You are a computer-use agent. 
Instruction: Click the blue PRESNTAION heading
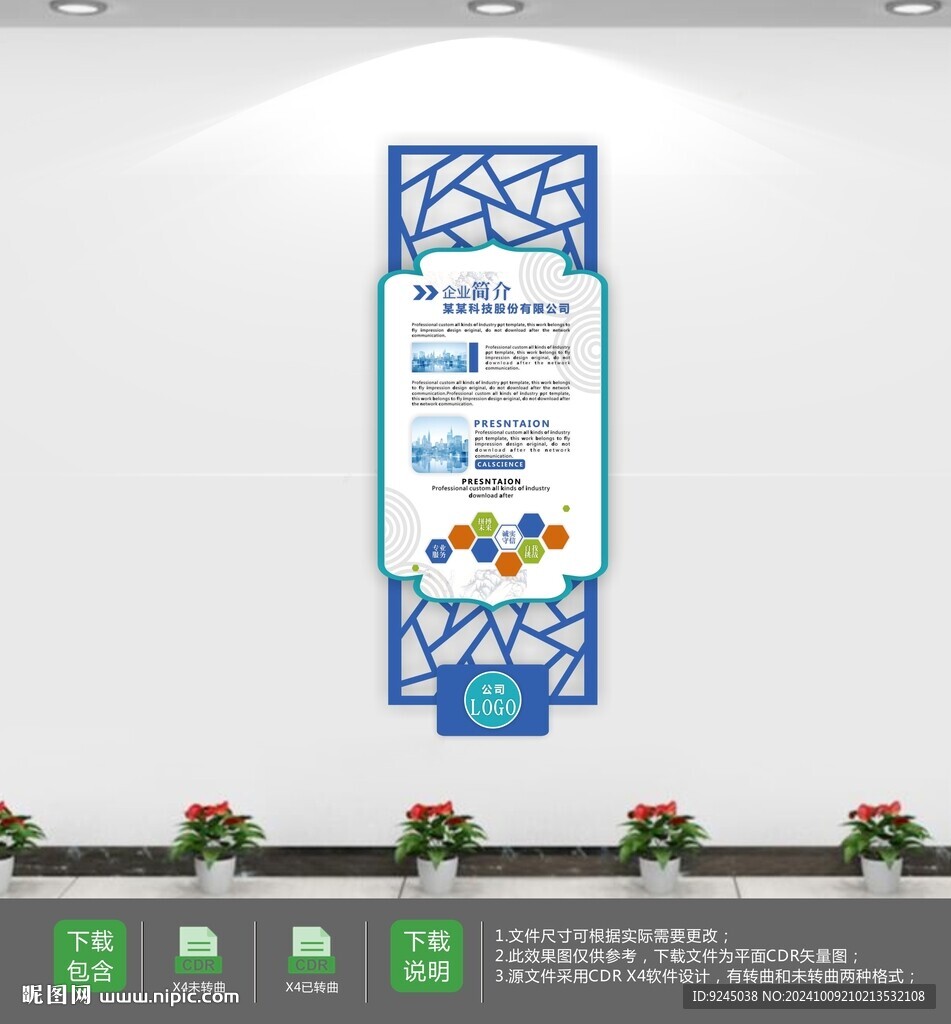(511, 423)
